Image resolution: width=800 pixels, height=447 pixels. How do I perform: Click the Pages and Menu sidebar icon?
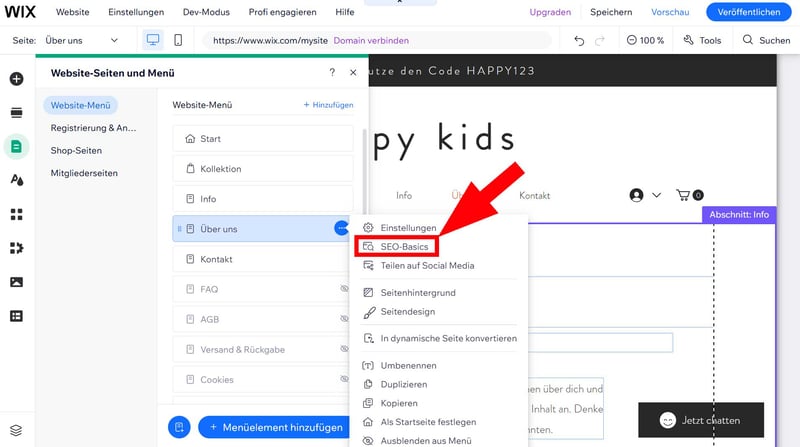[x=16, y=146]
